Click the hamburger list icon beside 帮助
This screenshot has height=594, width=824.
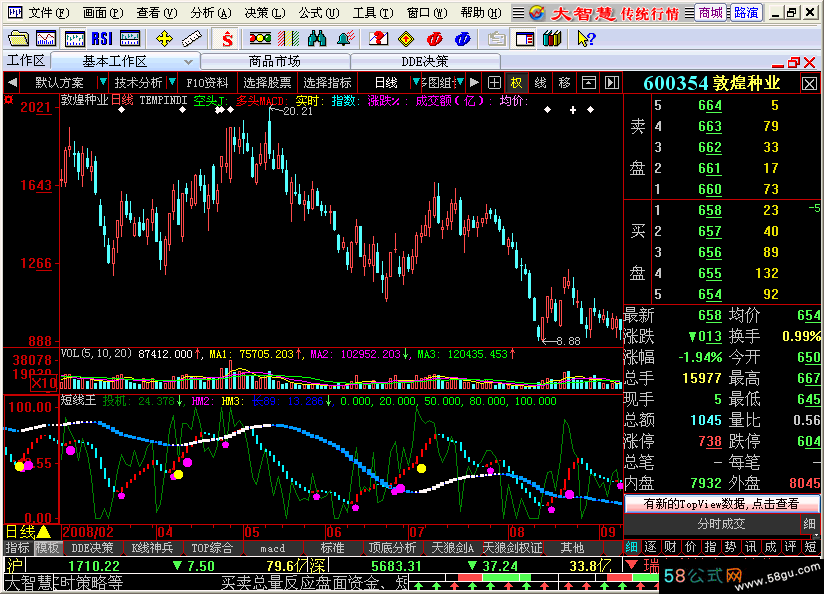pos(519,13)
